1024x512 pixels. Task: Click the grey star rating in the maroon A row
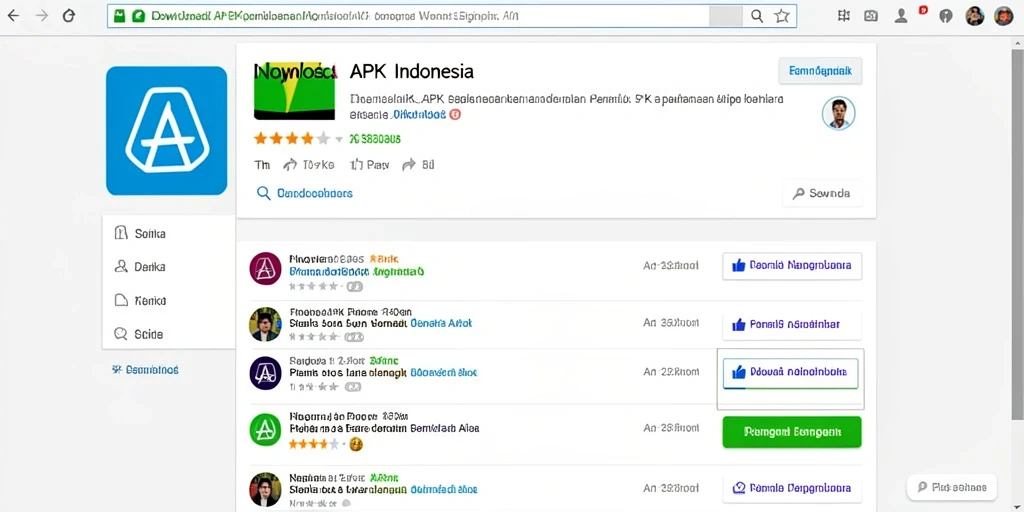[315, 286]
